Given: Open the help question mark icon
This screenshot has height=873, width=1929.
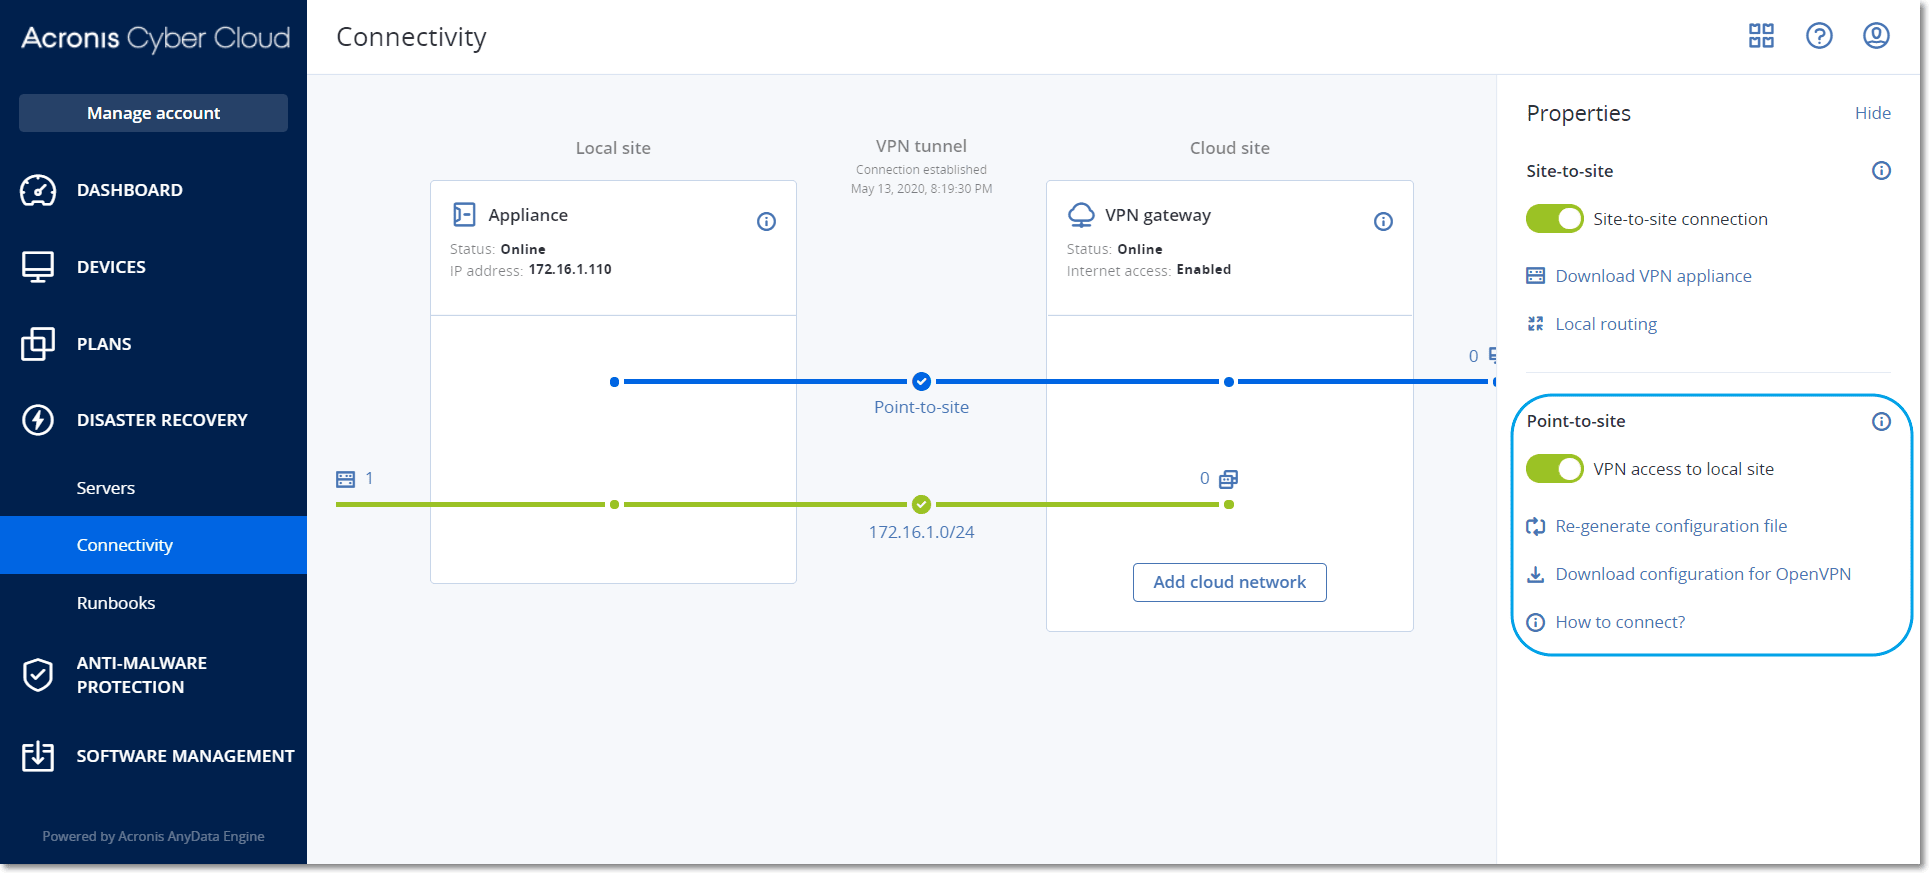Looking at the screenshot, I should point(1819,36).
